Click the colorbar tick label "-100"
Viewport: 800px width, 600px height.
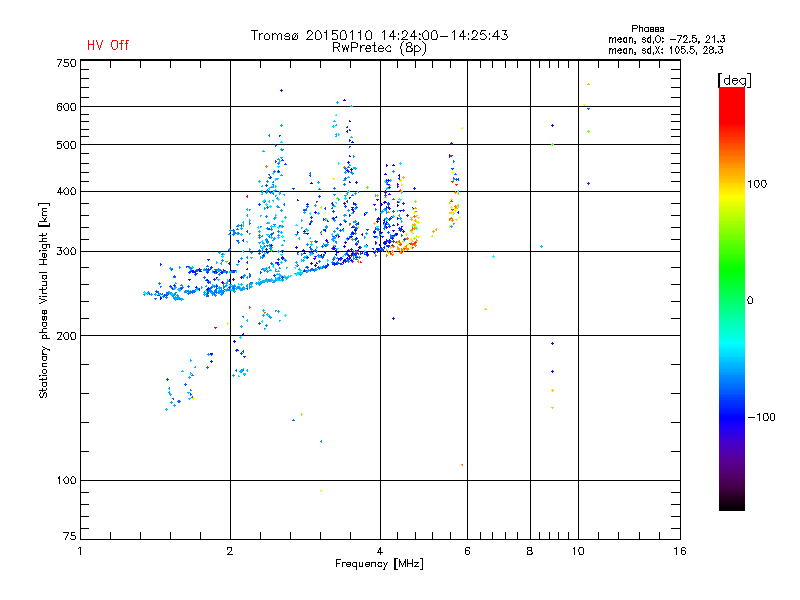[761, 417]
